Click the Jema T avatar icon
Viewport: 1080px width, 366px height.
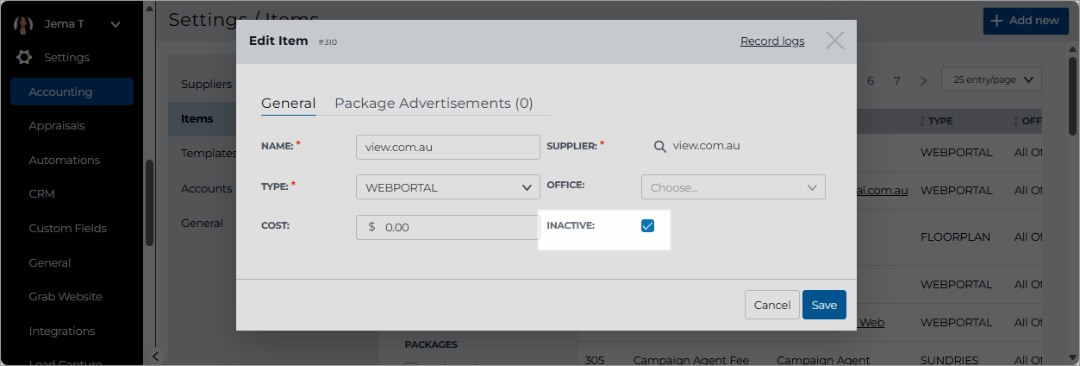tap(24, 25)
